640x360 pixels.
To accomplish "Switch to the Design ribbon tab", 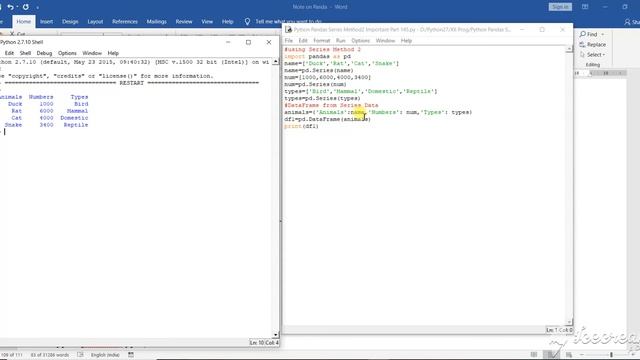I will point(70,22).
